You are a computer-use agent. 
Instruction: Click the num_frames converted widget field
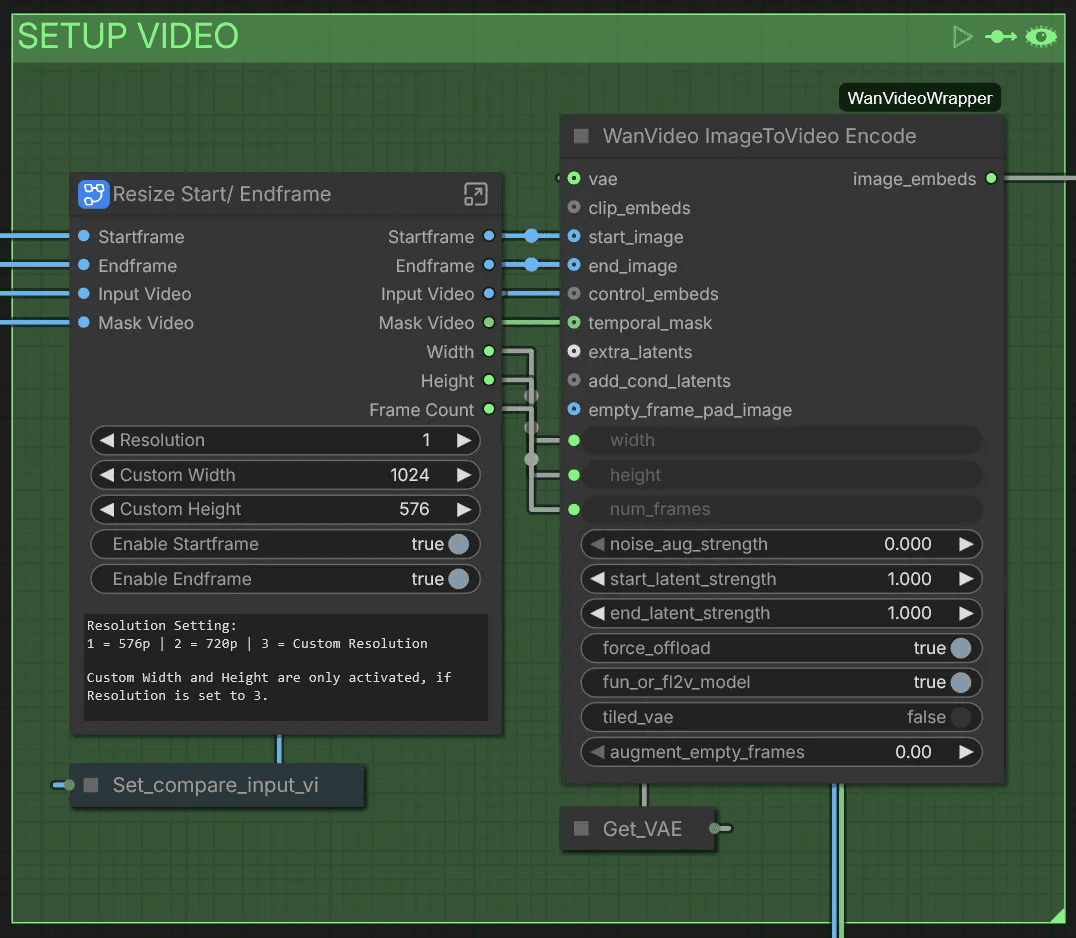pyautogui.click(x=782, y=509)
